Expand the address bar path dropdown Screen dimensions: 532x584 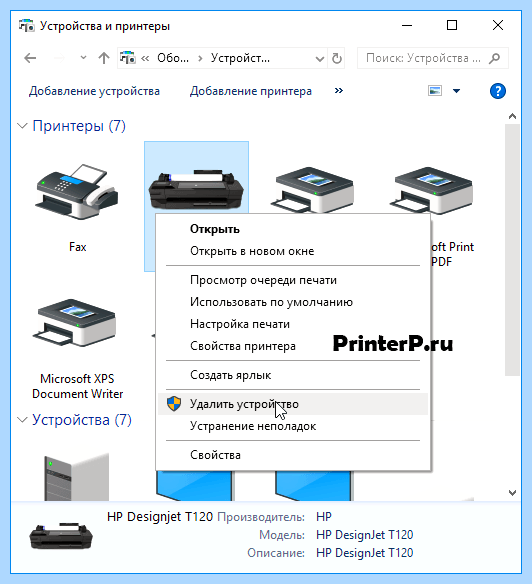[x=320, y=58]
